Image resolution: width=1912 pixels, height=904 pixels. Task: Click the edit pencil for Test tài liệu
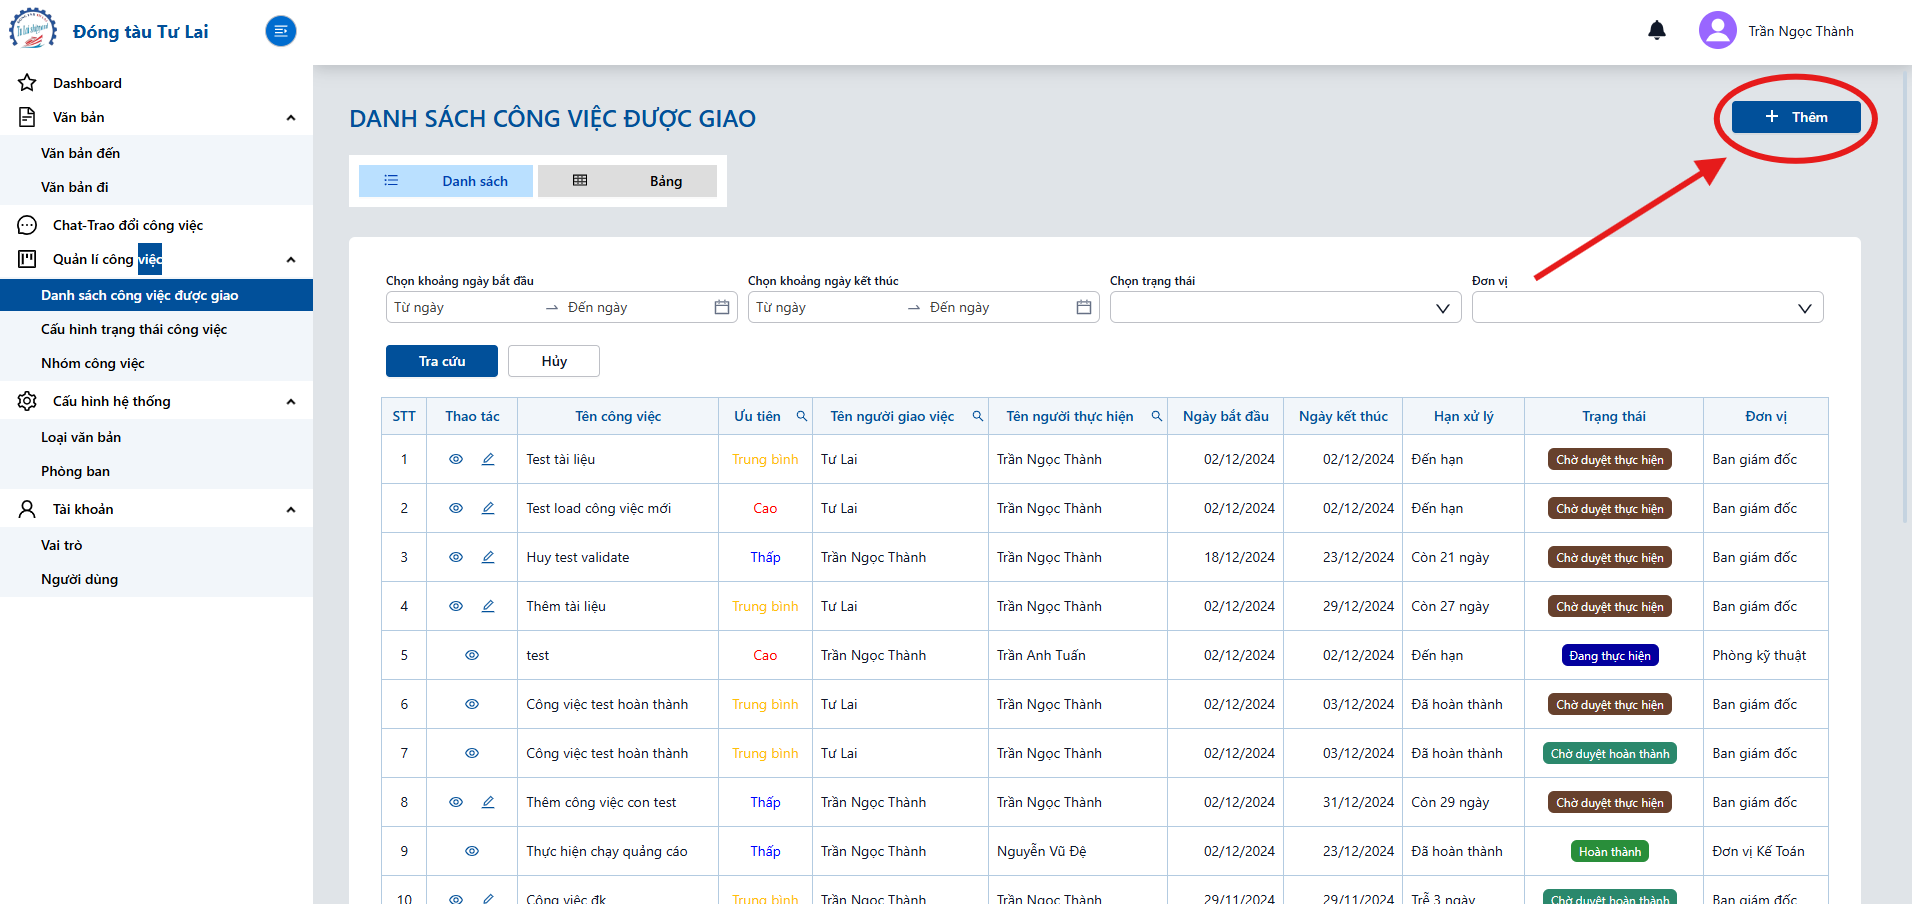488,459
